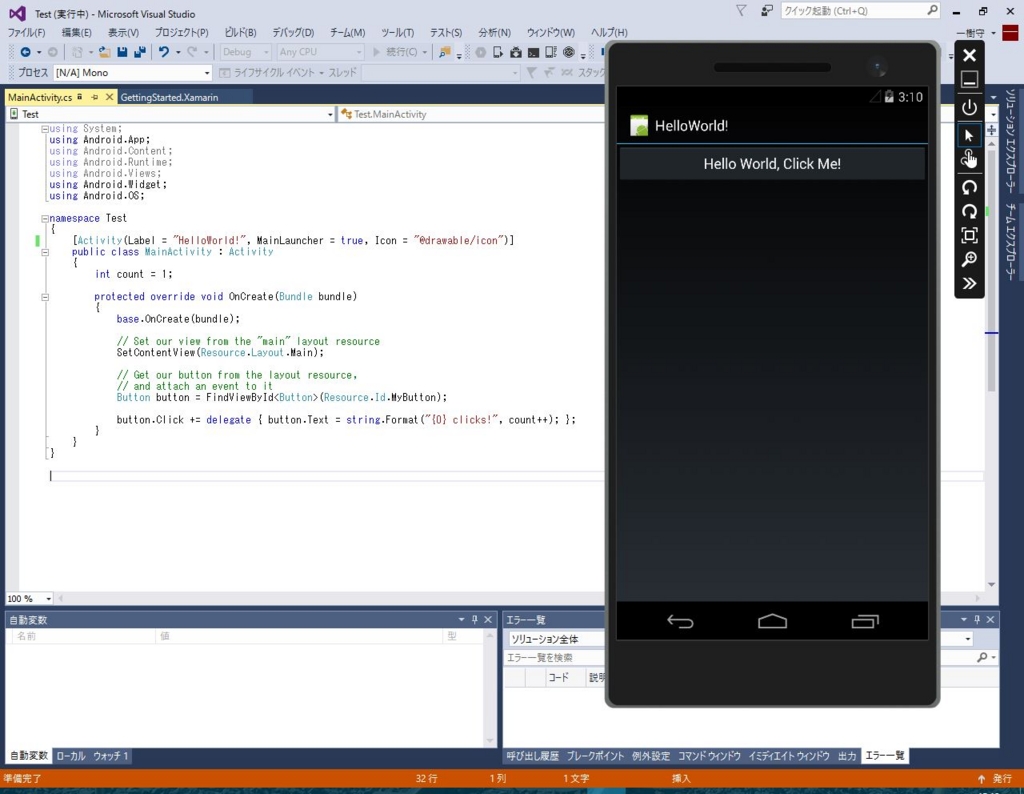The height and width of the screenshot is (794, 1024).
Task: Rotate the emulator left
Action: [x=969, y=187]
